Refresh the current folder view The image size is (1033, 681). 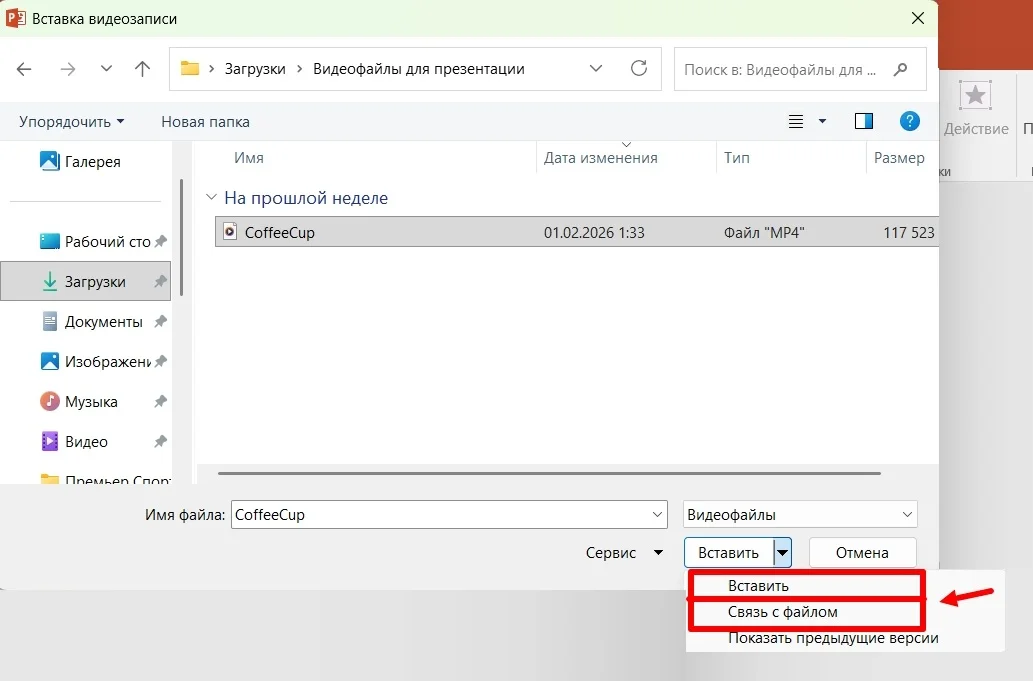point(639,69)
